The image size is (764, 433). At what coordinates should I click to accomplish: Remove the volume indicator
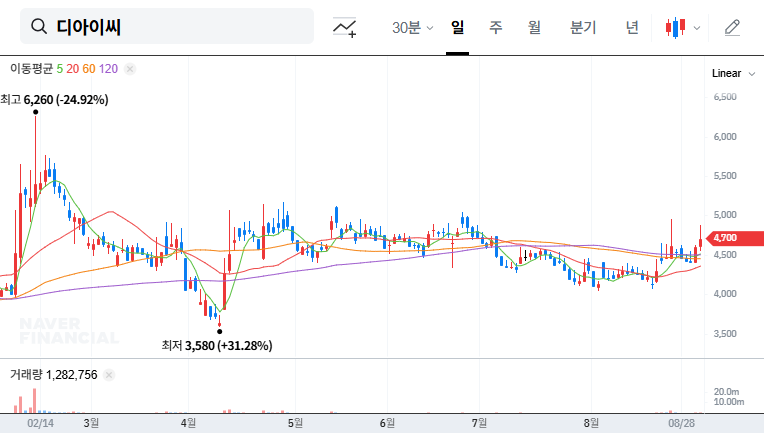[x=109, y=375]
